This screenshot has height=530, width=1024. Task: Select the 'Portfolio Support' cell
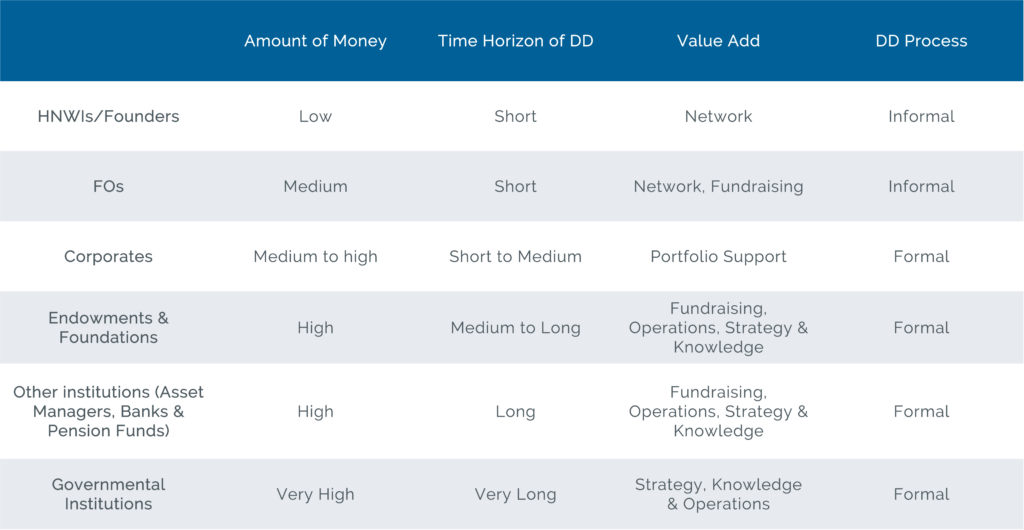718,257
